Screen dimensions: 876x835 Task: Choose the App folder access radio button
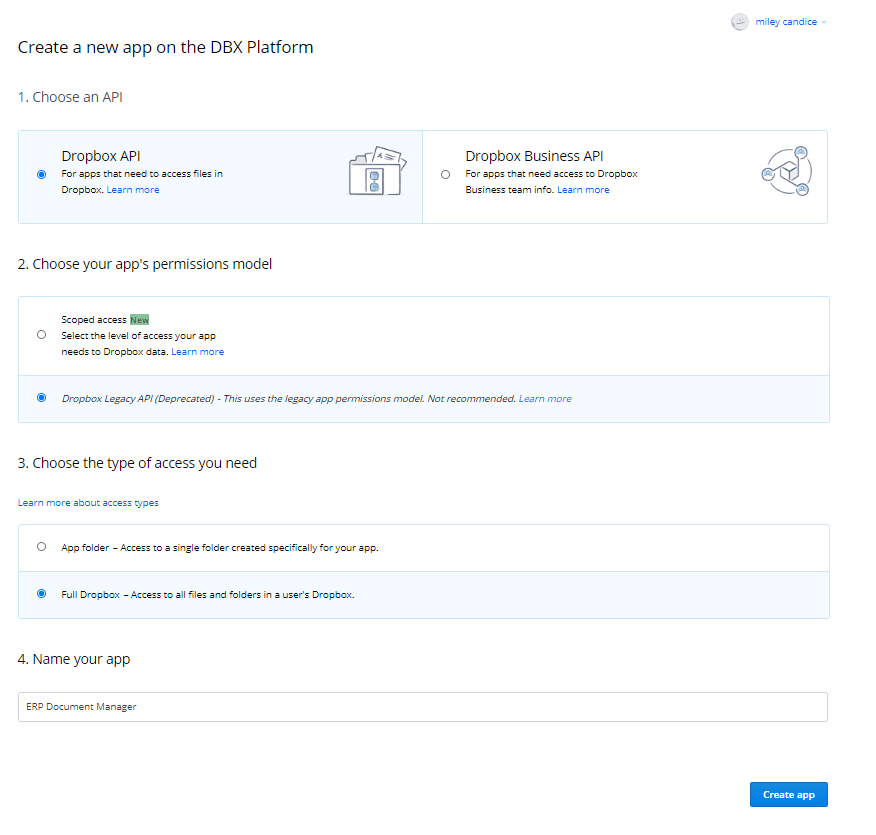point(41,547)
